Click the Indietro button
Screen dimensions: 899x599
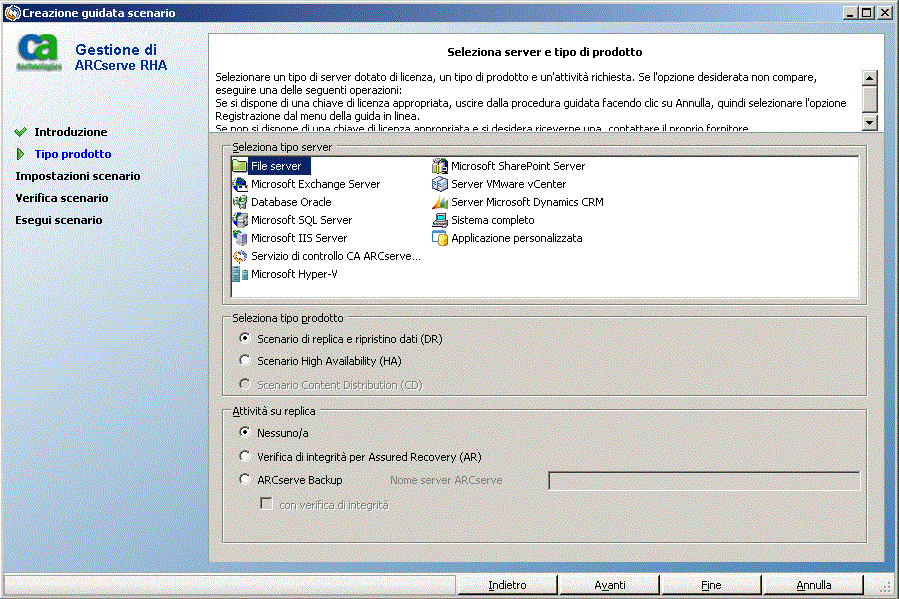[507, 585]
